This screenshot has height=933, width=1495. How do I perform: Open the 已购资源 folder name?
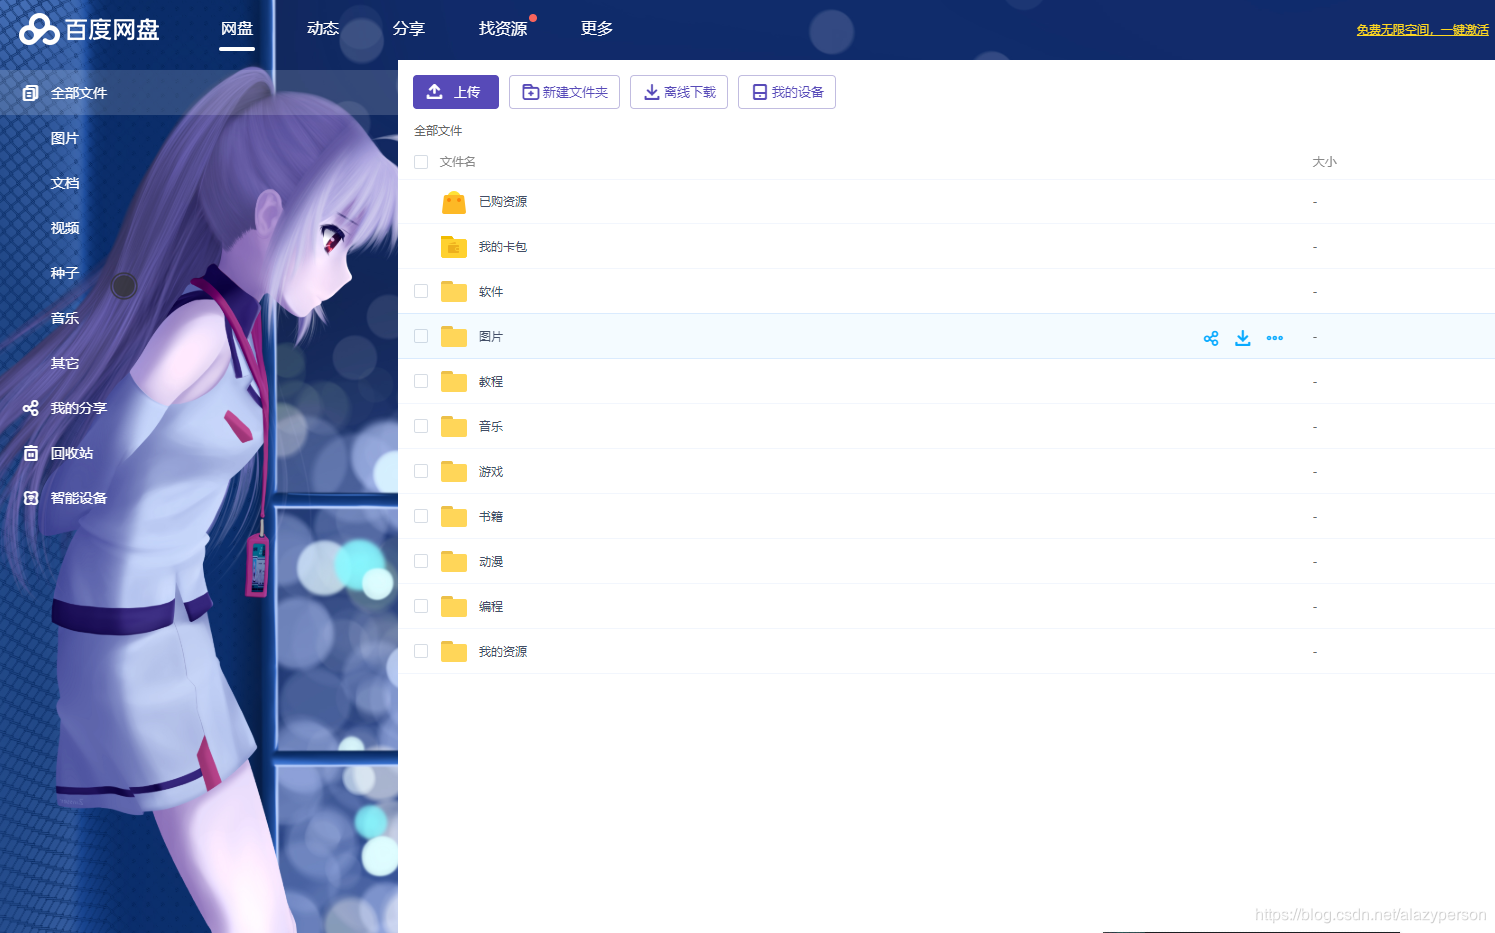(503, 202)
